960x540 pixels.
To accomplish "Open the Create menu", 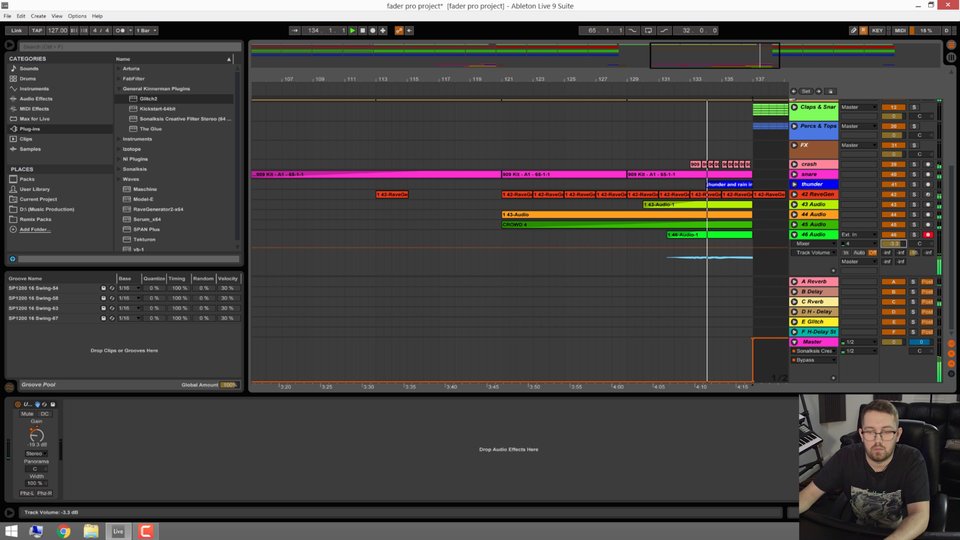I will pyautogui.click(x=38, y=16).
